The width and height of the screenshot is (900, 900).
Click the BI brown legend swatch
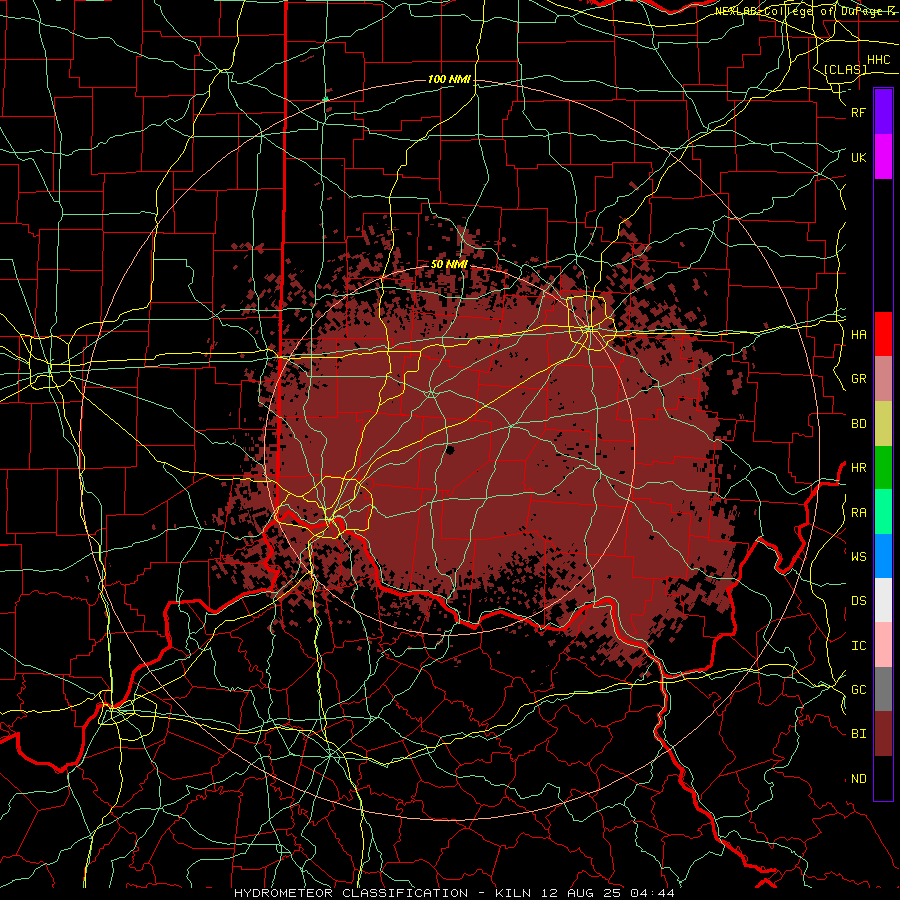point(883,734)
